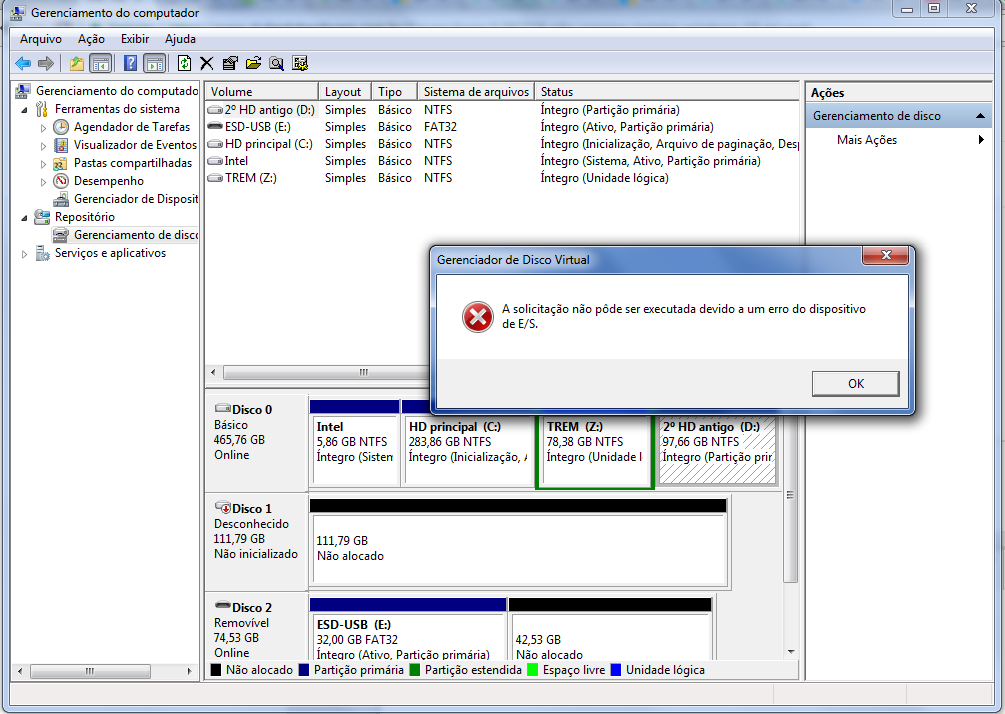
Task: Click the magnifier search toolbar icon
Action: pos(276,63)
